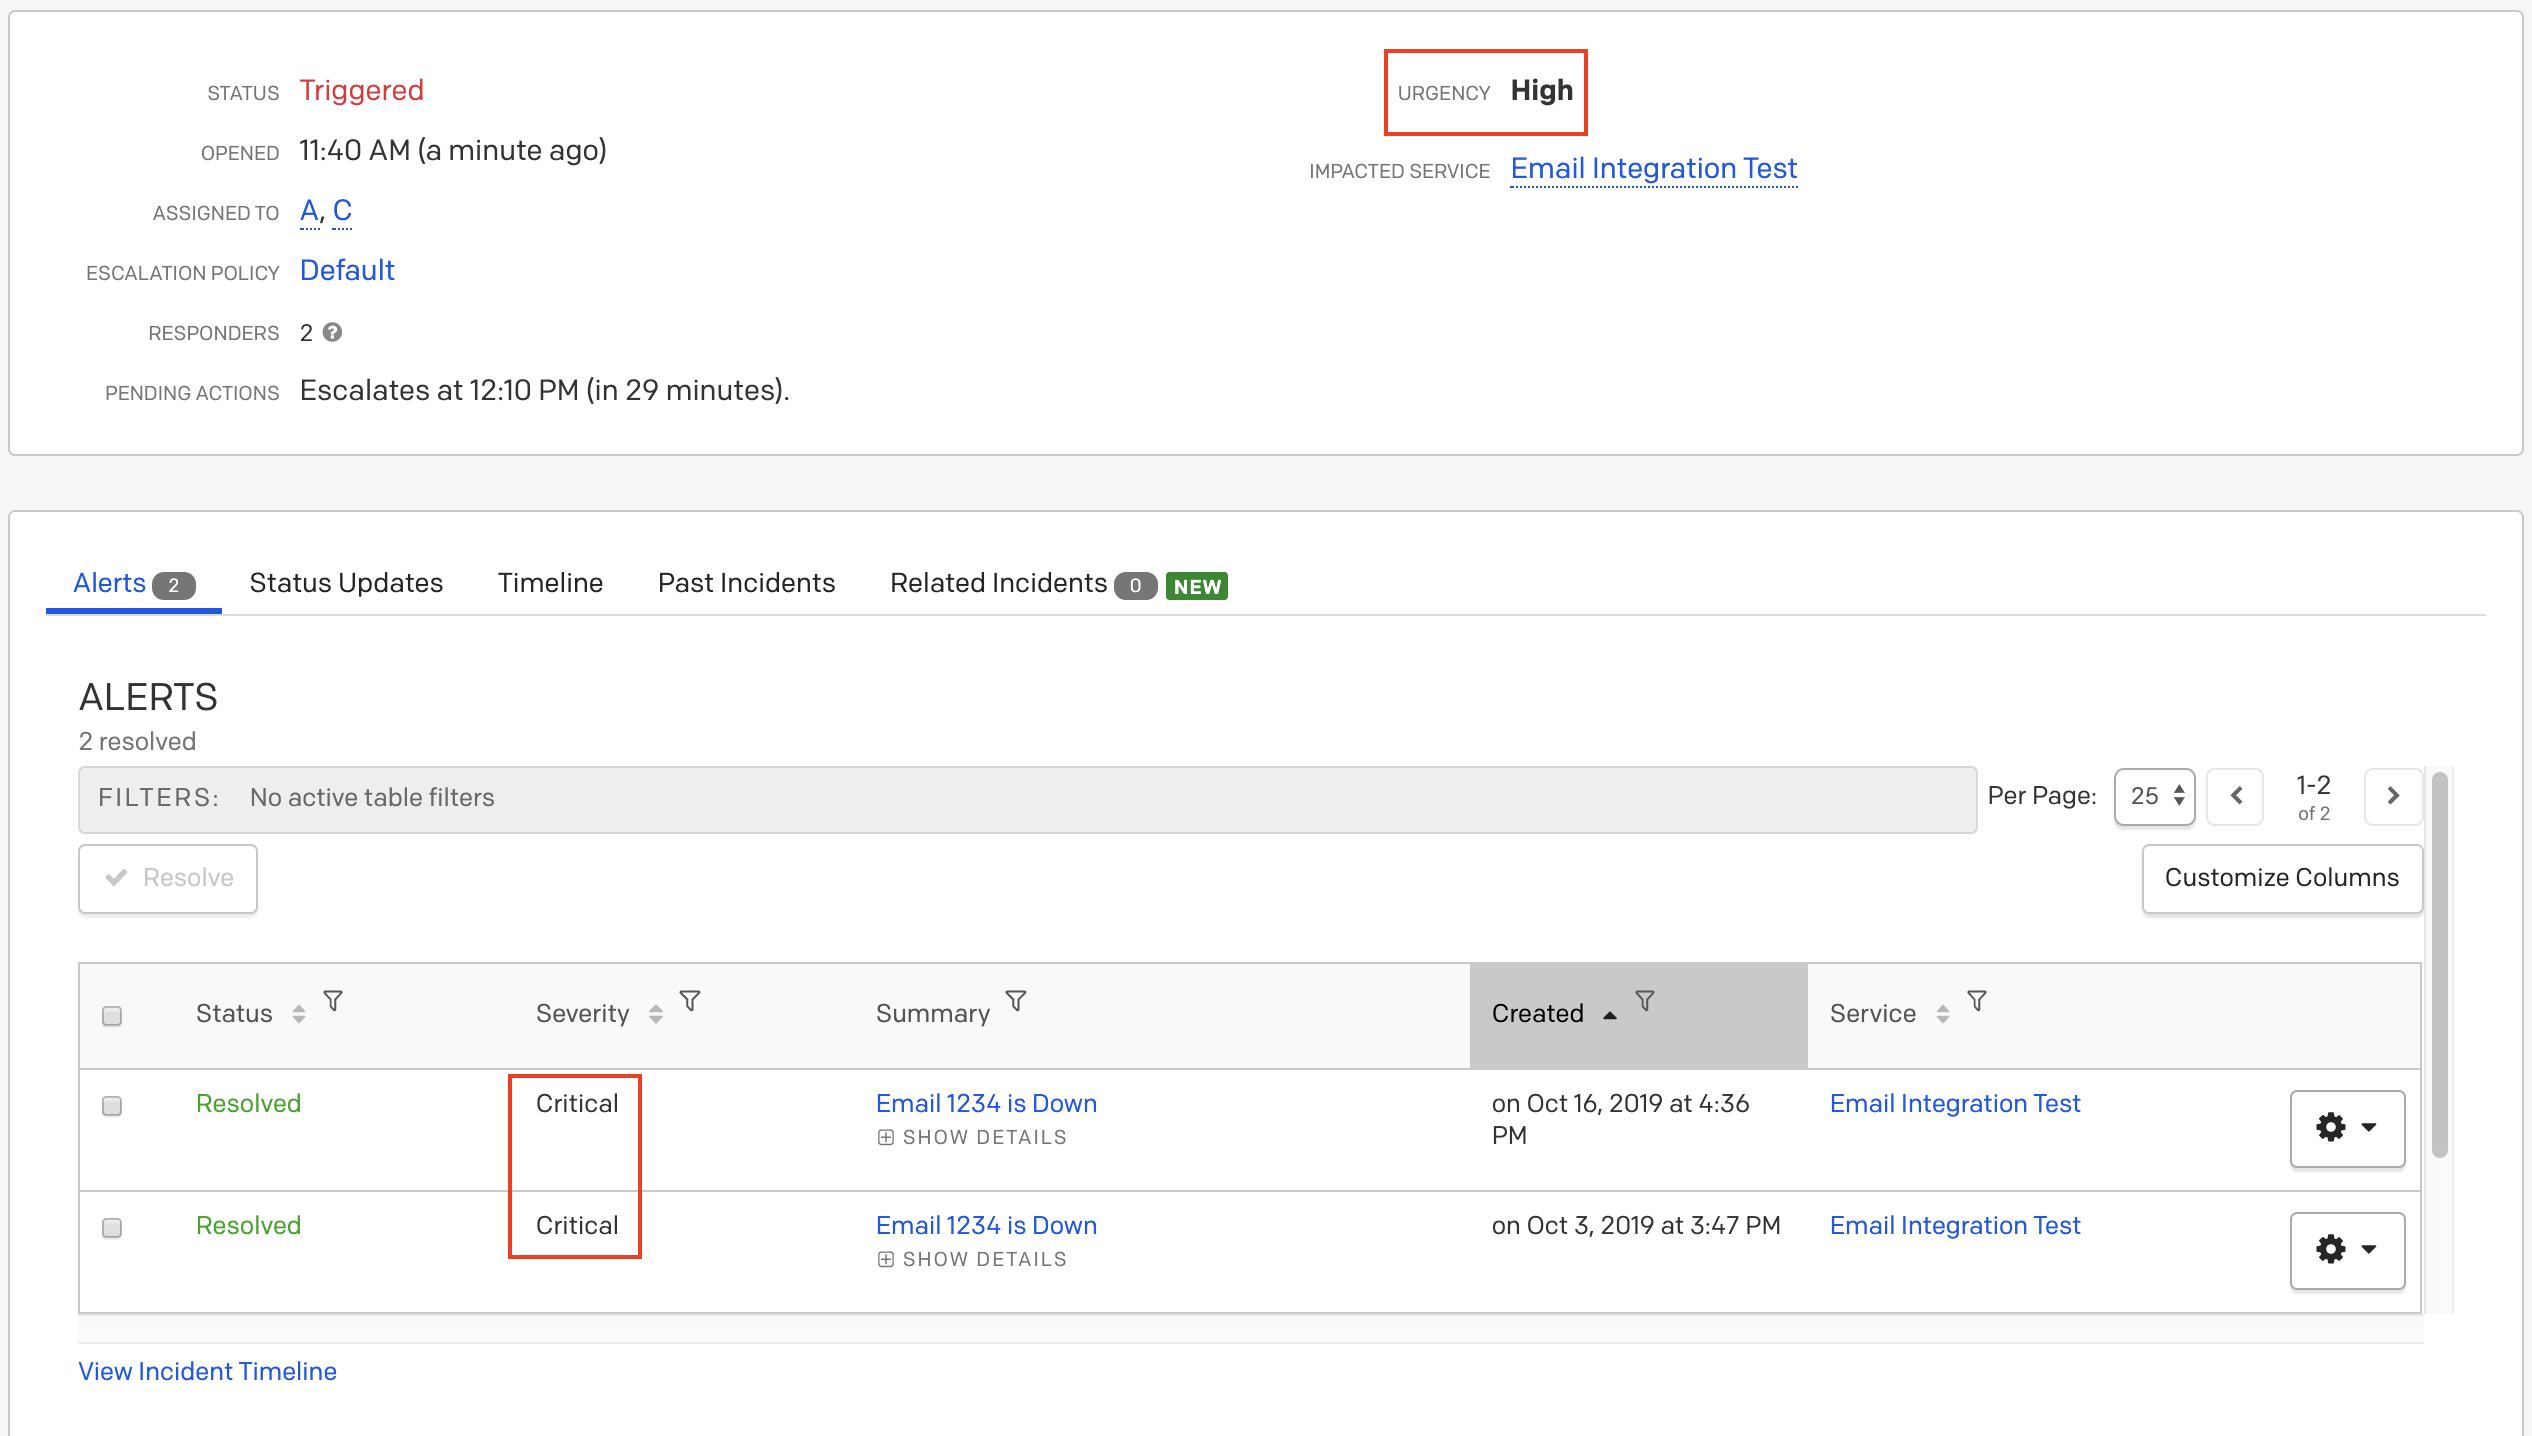Viewport: 2532px width, 1436px height.
Task: Click the alerts table vertical scrollbar
Action: tap(2440, 965)
